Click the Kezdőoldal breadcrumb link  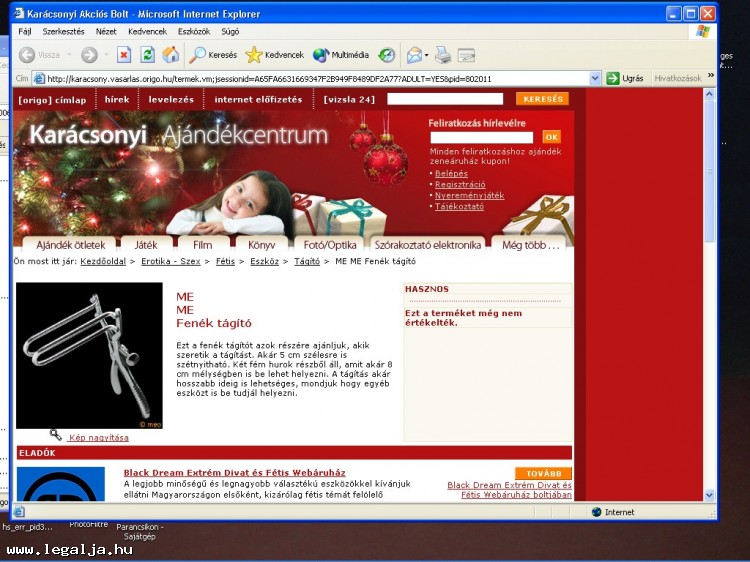(103, 261)
